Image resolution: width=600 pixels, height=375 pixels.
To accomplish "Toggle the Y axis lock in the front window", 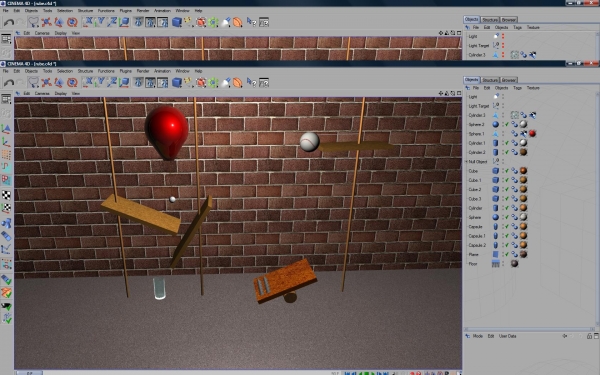I will pyautogui.click(x=100, y=82).
